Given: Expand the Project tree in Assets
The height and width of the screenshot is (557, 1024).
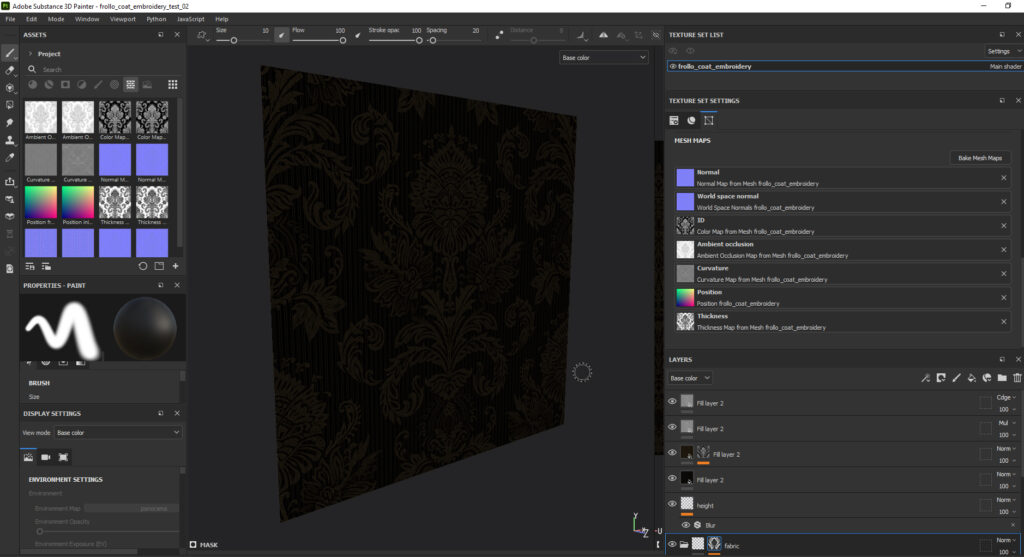Looking at the screenshot, I should 31,54.
